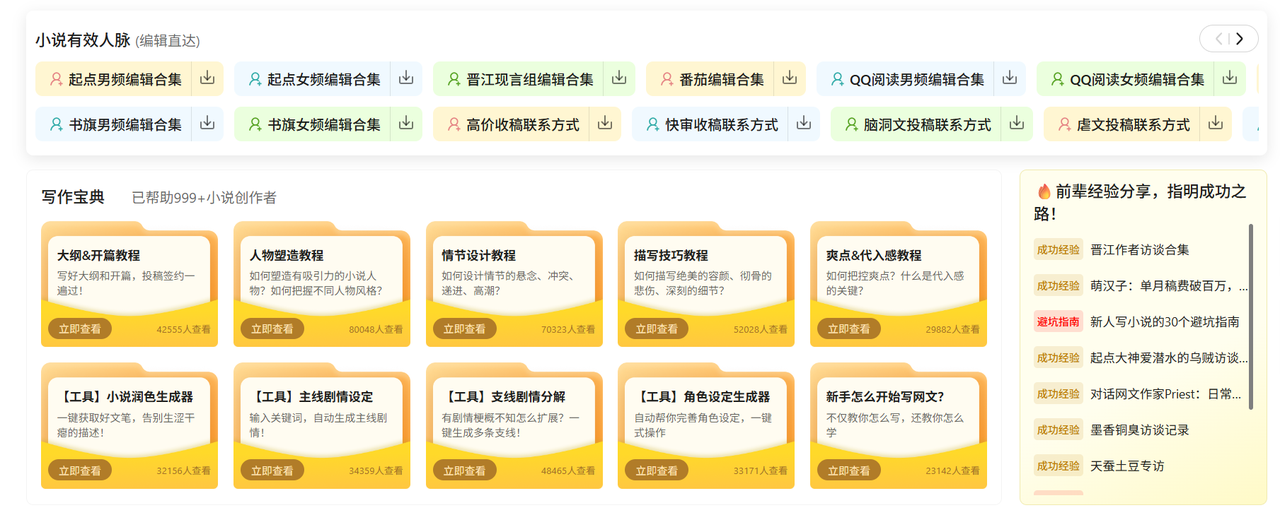The height and width of the screenshot is (515, 1280).
Task: Click 立即查看 on 大纲&开篇教程 card
Action: pos(80,329)
